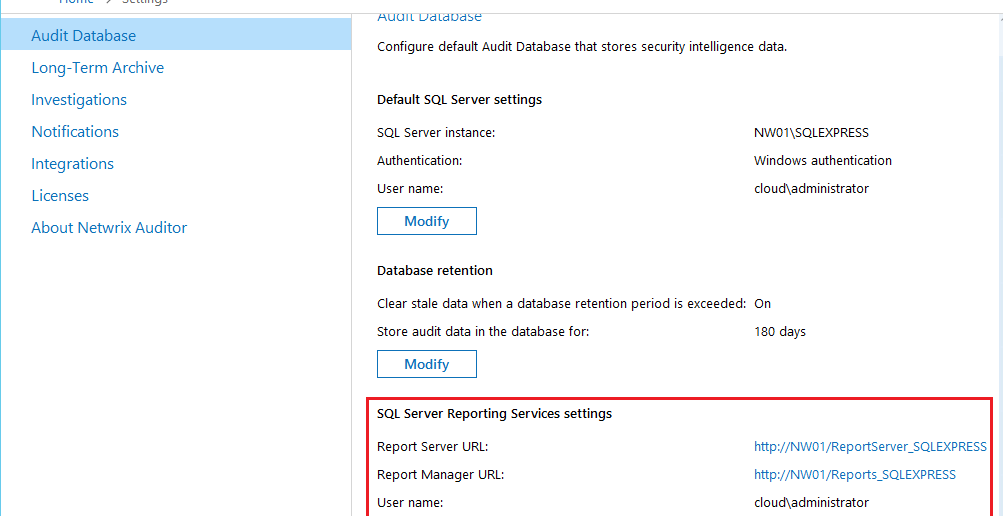This screenshot has height=516, width=1003.
Task: Click the Report Server URL label text
Action: (432, 447)
